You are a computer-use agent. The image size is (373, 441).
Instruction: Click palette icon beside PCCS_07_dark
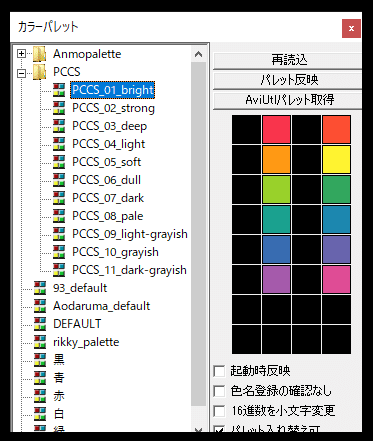(59, 198)
